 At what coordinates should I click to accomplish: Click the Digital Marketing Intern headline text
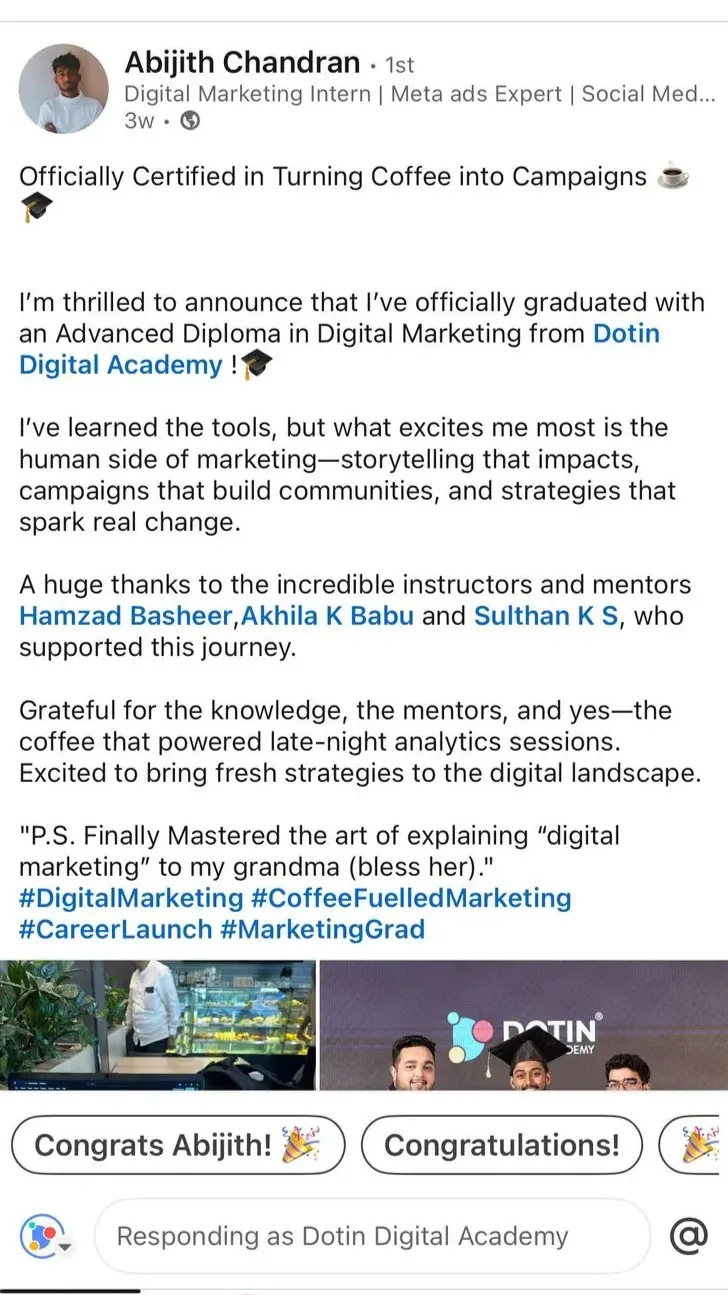[x=419, y=95]
